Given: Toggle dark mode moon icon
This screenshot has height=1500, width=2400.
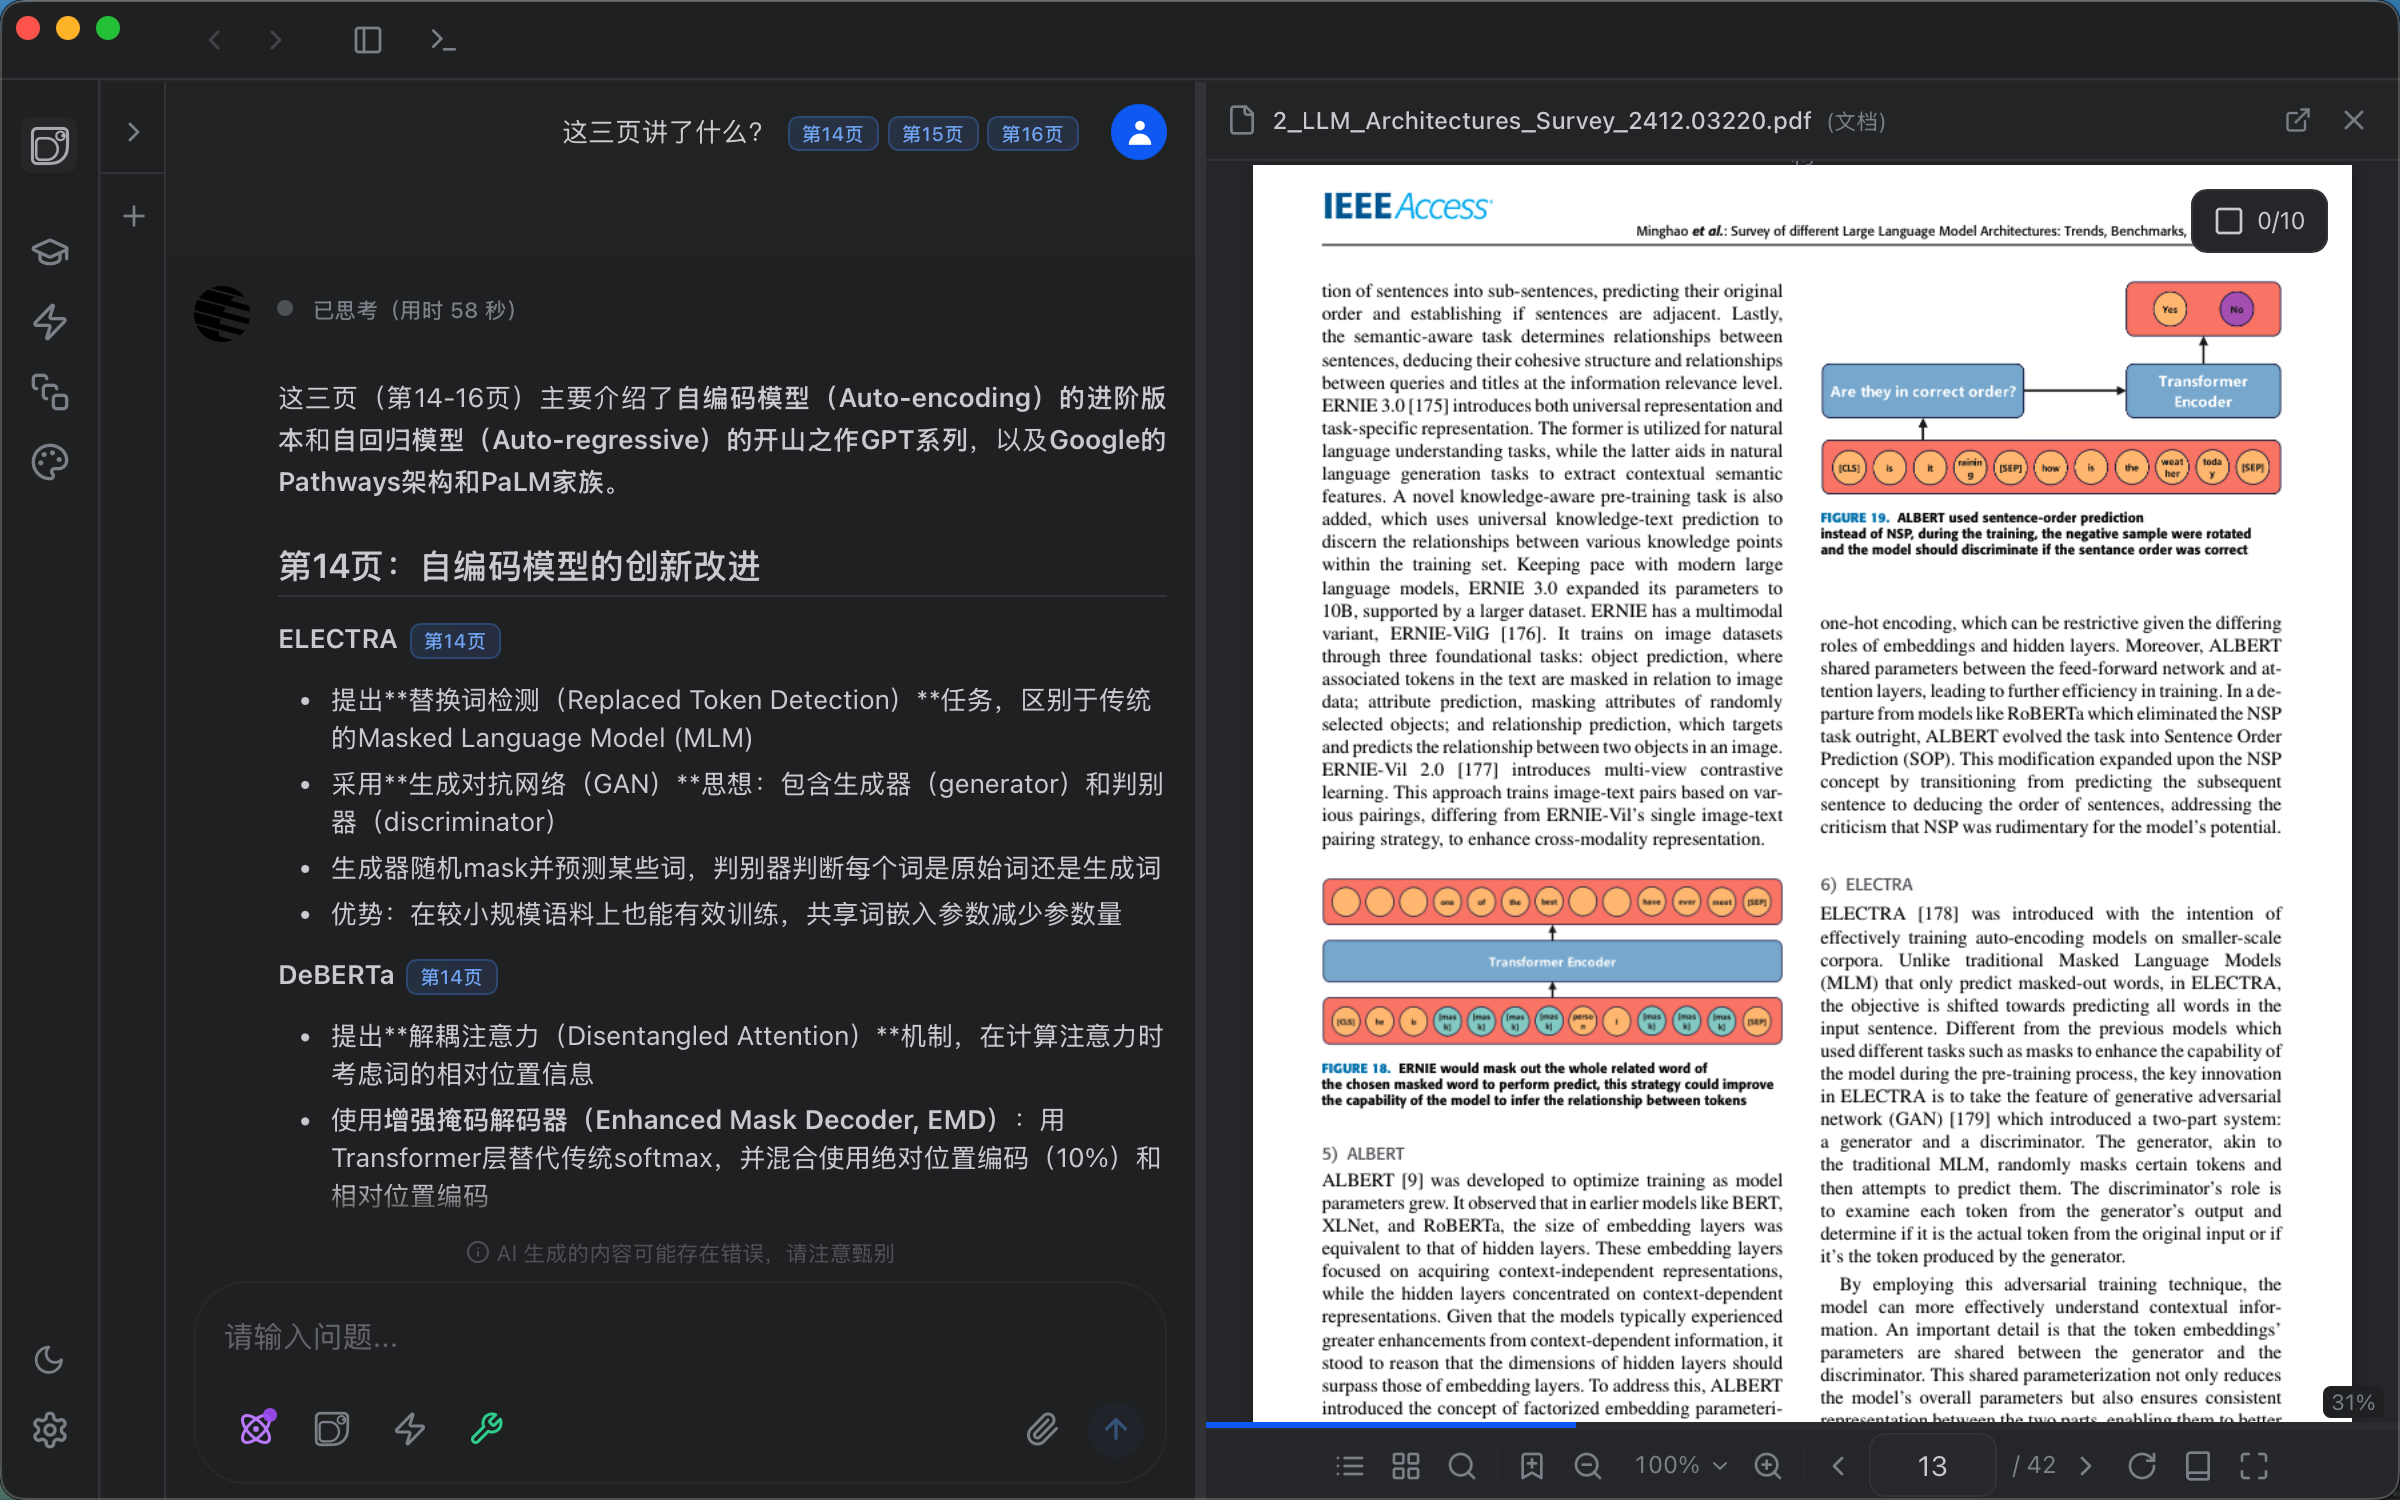Looking at the screenshot, I should click(x=50, y=1359).
